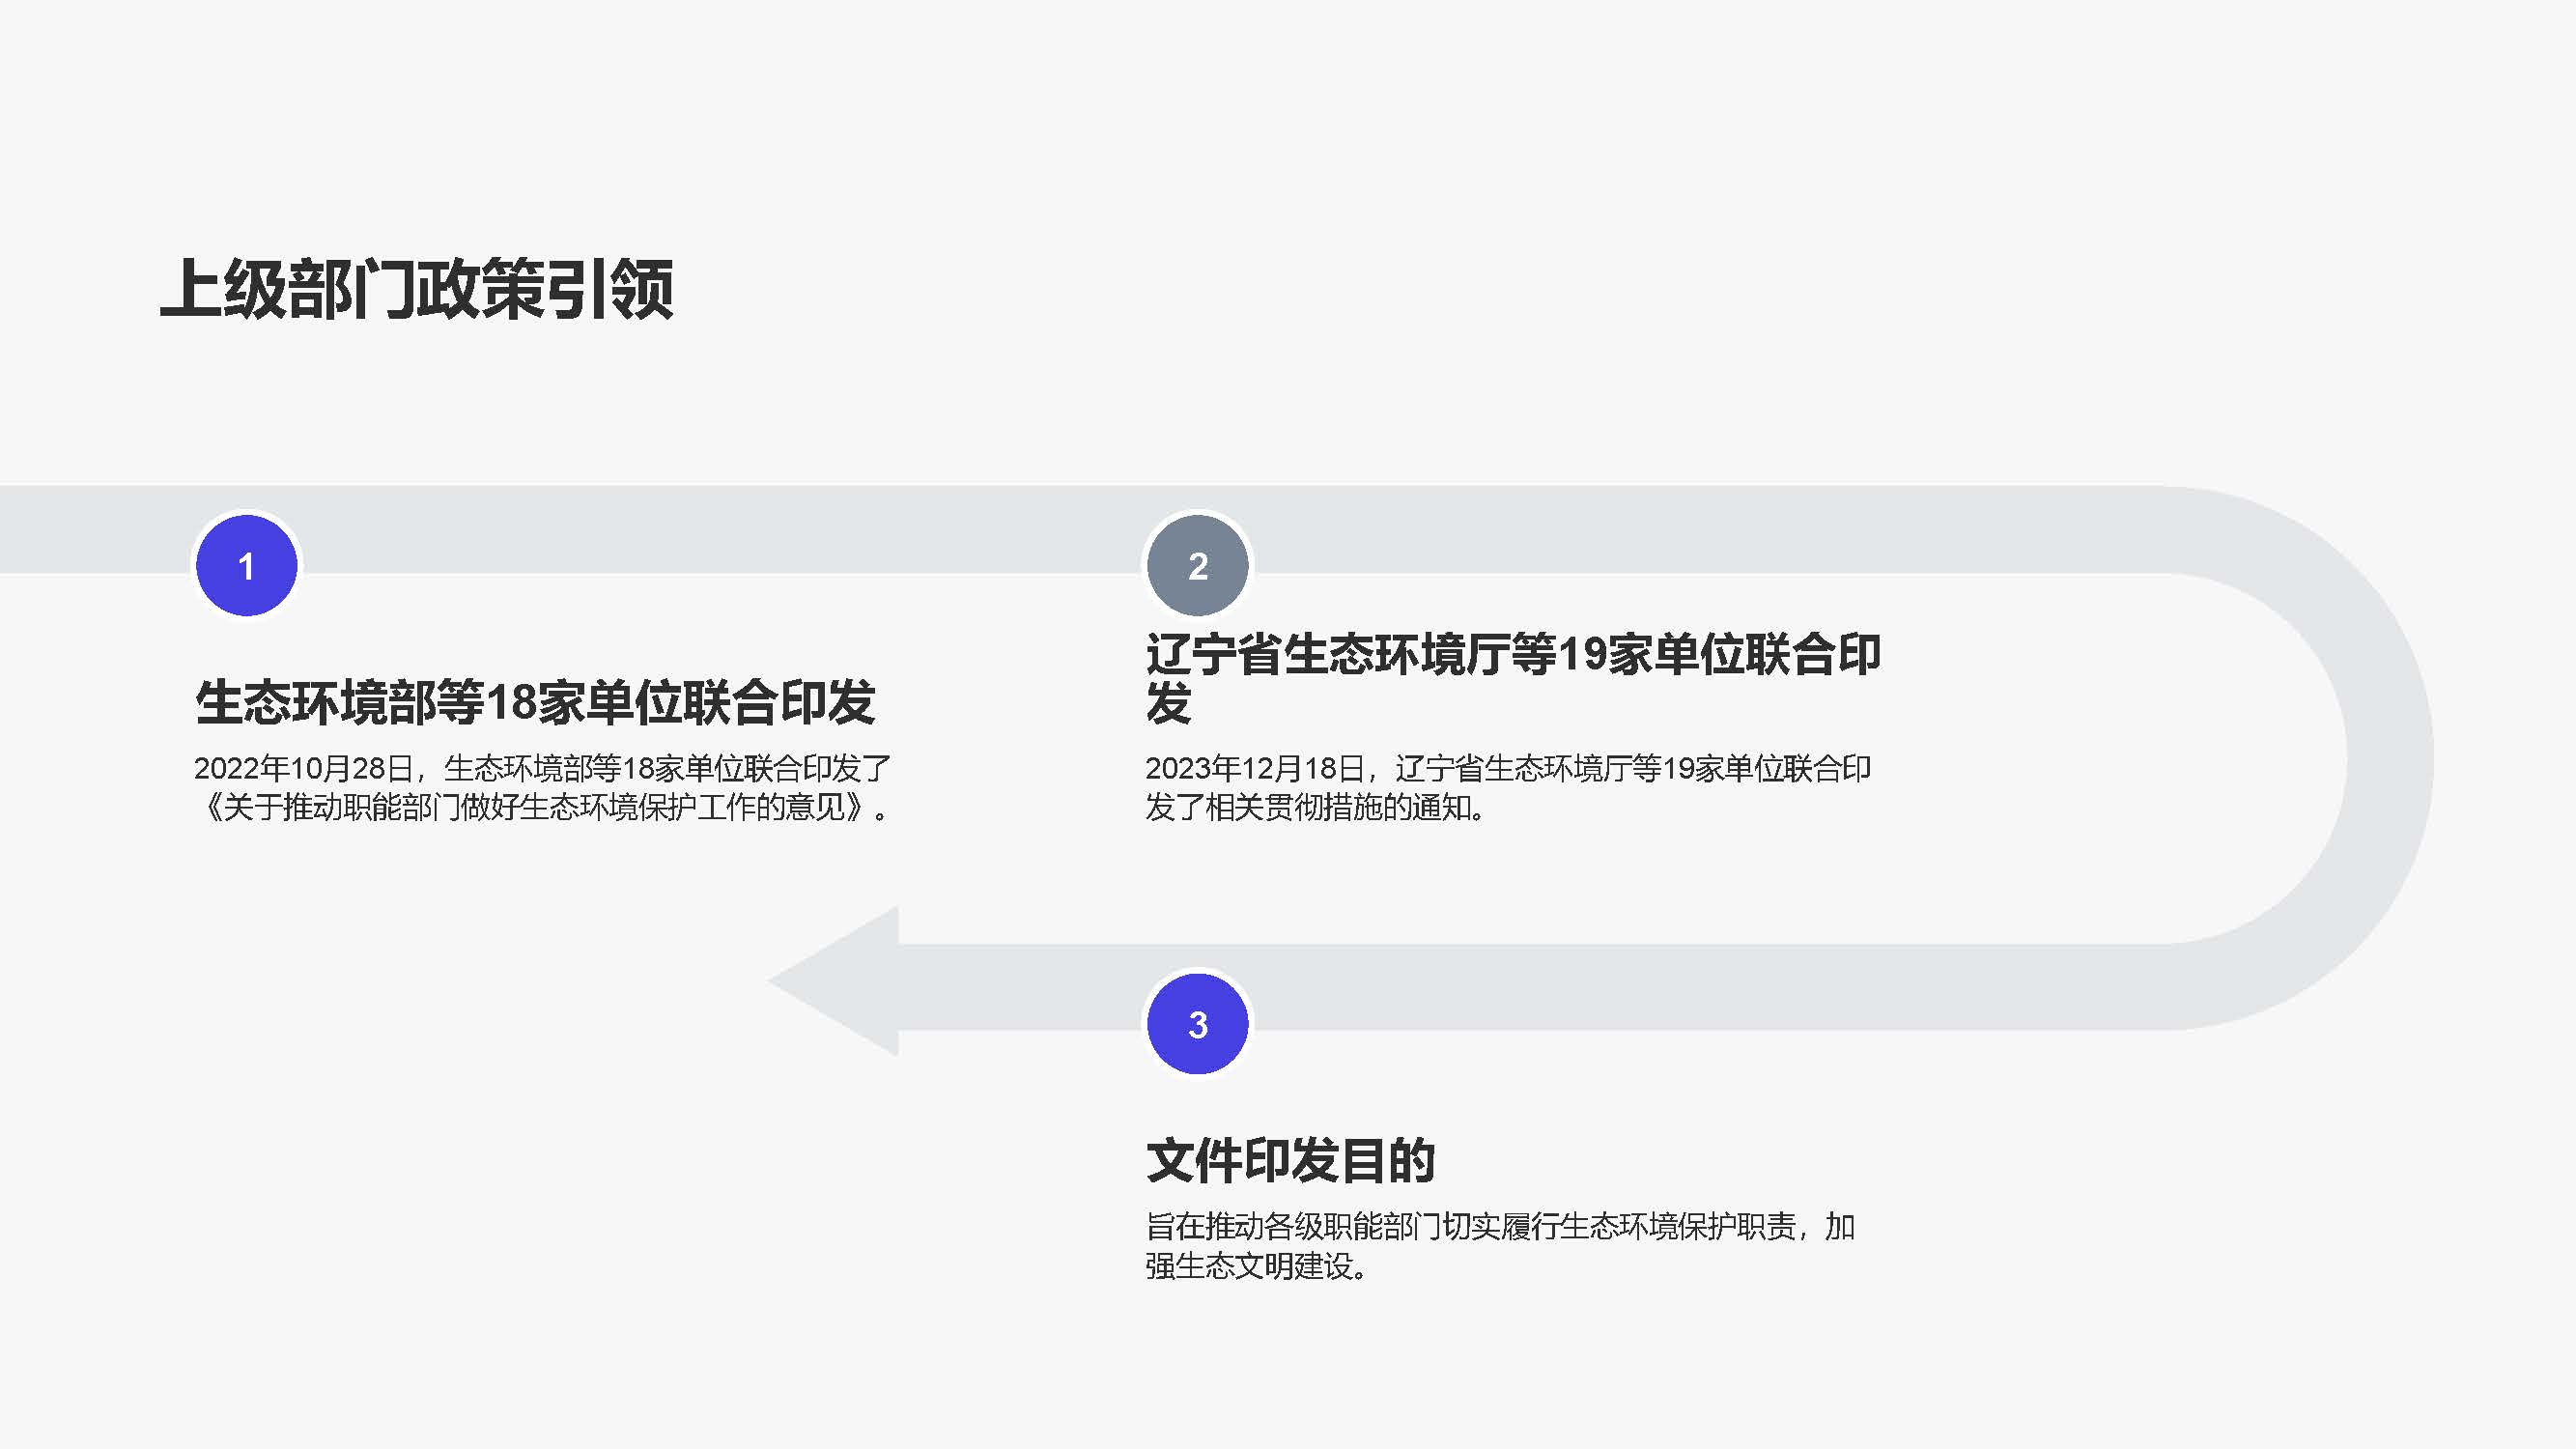Screen dimensions: 2576x1449
Task: Click the line 发了相关贯彻措施的通知
Action: point(1314,807)
